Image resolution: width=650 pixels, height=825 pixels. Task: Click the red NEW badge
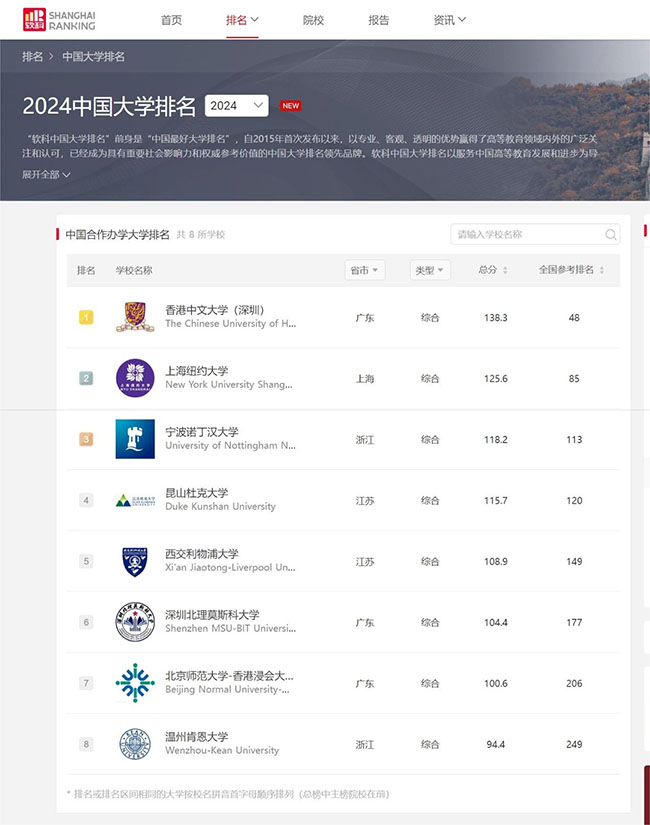[x=290, y=106]
